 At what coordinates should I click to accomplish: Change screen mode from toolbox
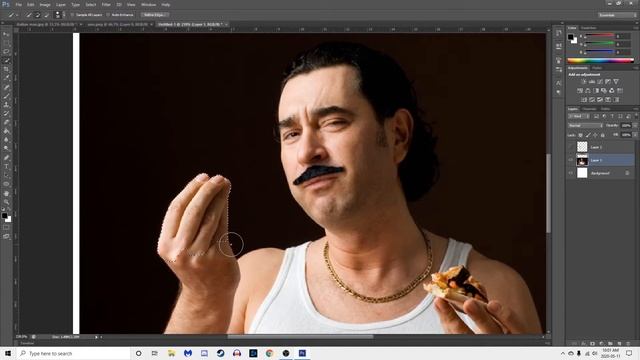[x=6, y=236]
